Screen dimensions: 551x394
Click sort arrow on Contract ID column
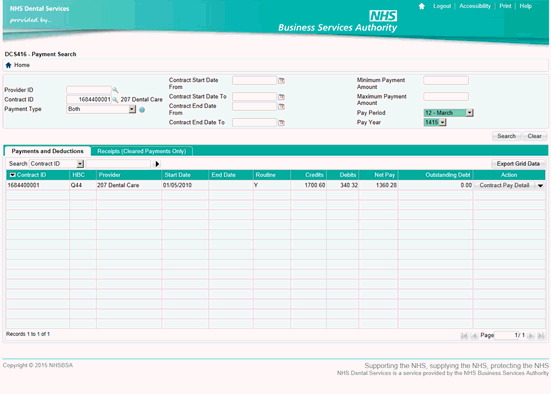point(12,175)
